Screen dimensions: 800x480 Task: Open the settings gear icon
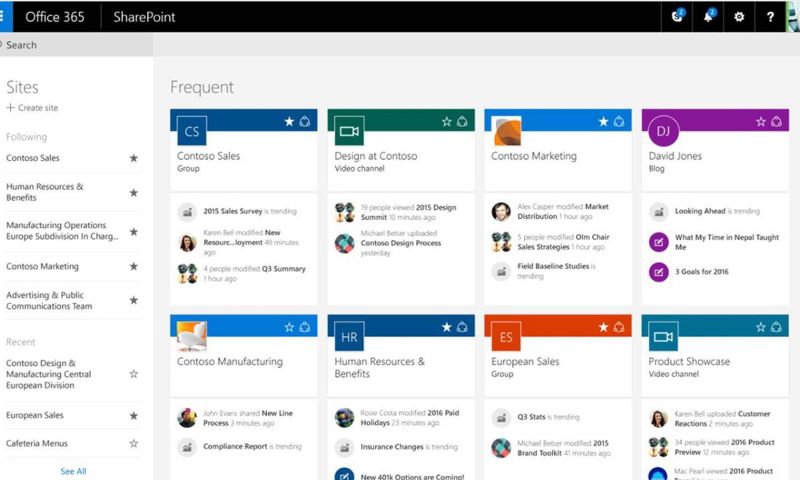point(739,17)
